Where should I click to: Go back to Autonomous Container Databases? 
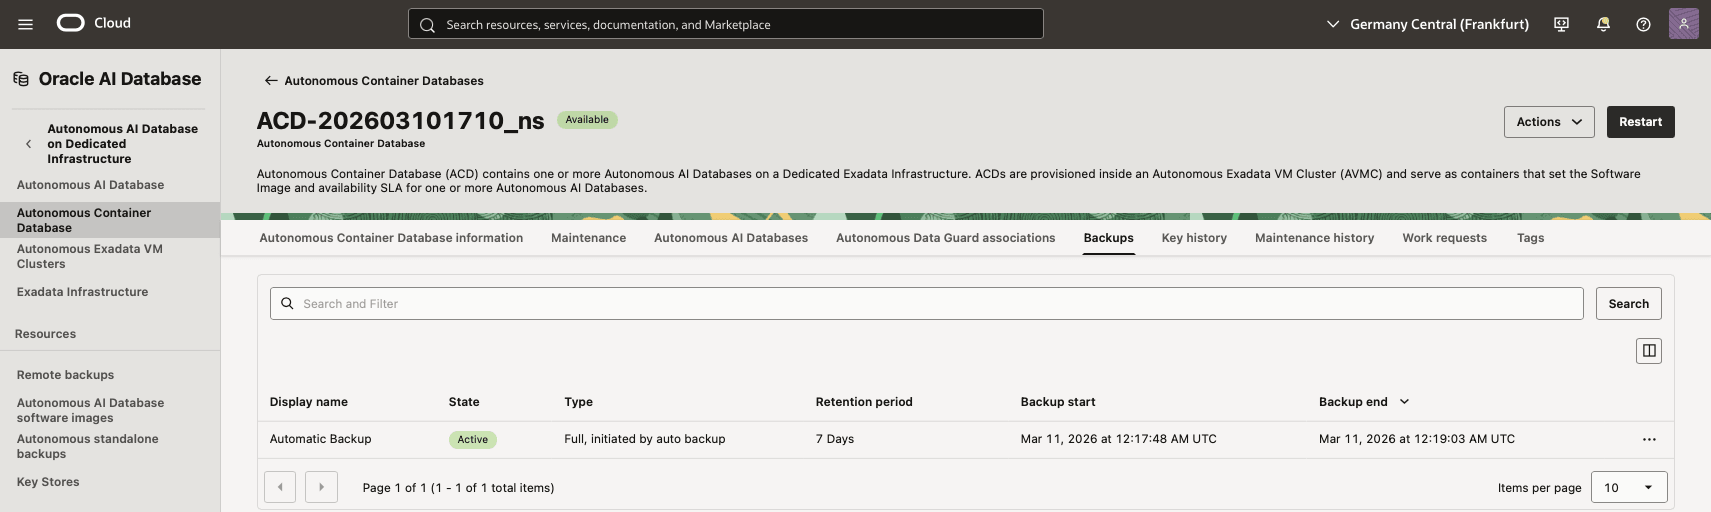tap(374, 81)
